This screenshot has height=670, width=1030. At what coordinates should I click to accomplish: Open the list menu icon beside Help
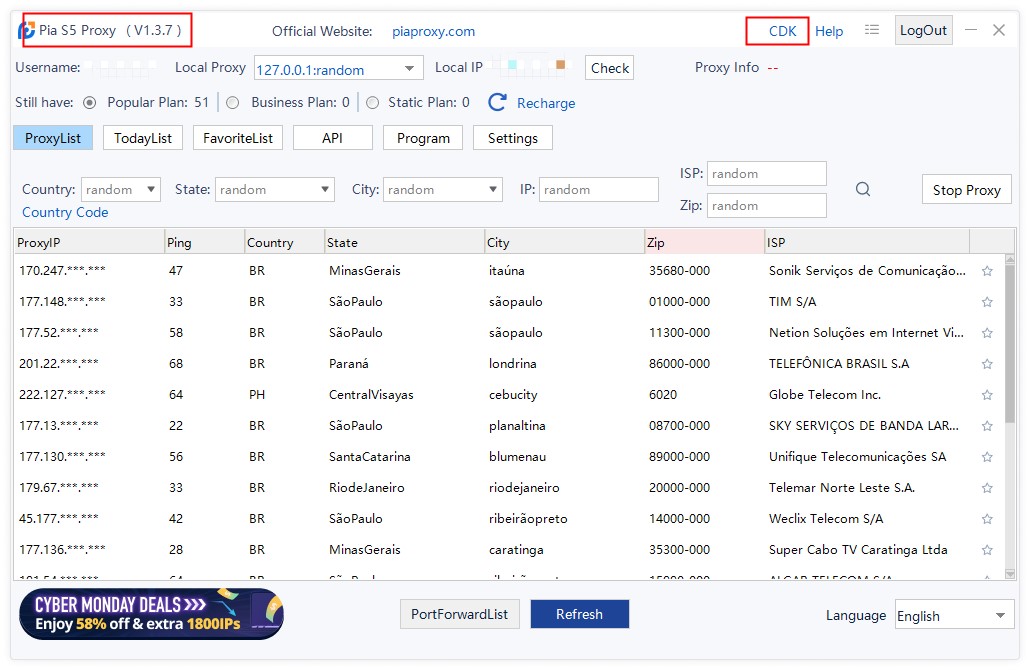pos(872,30)
